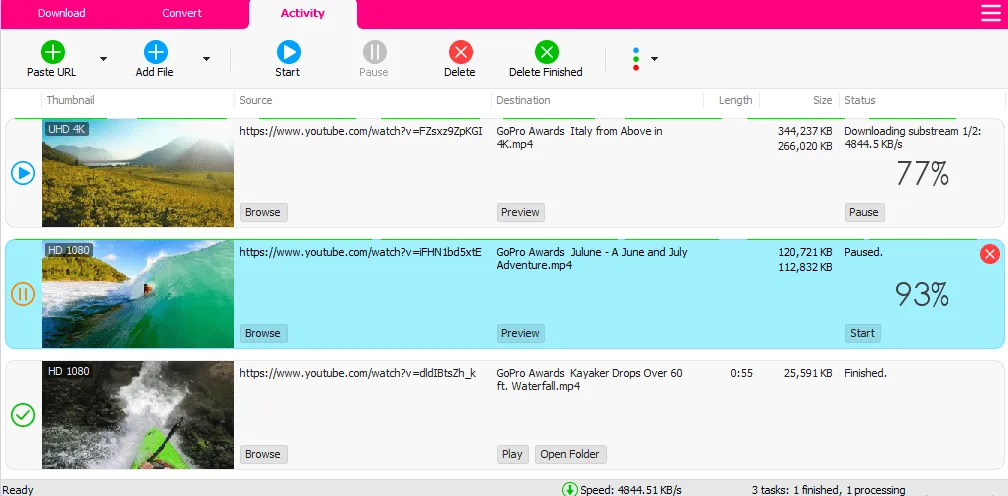Click the blue Add File plus icon
Image resolution: width=1008 pixels, height=496 pixels.
click(x=156, y=52)
